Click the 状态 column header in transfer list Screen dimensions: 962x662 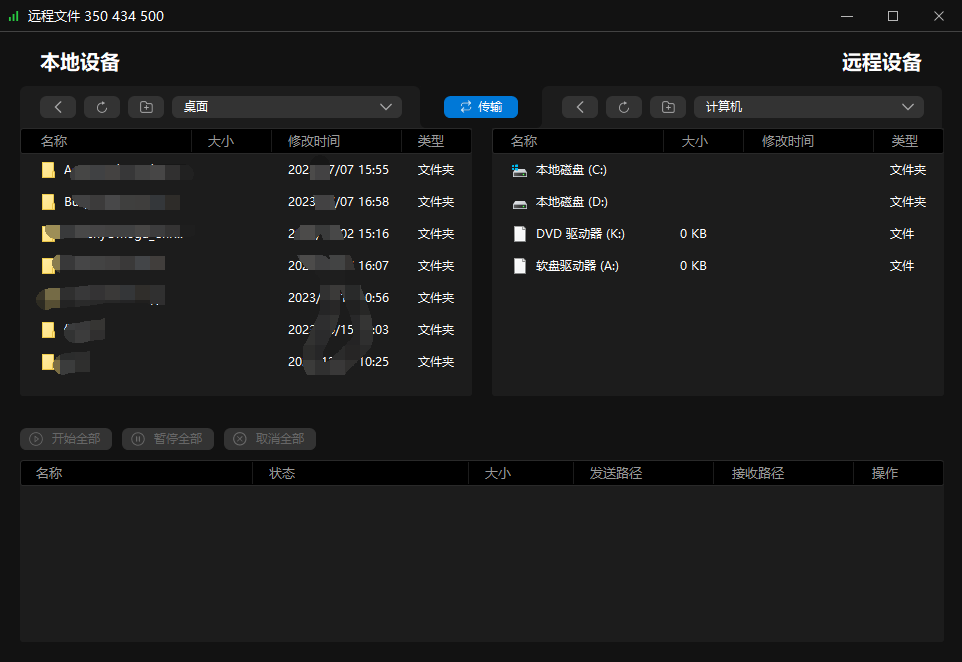pos(282,473)
